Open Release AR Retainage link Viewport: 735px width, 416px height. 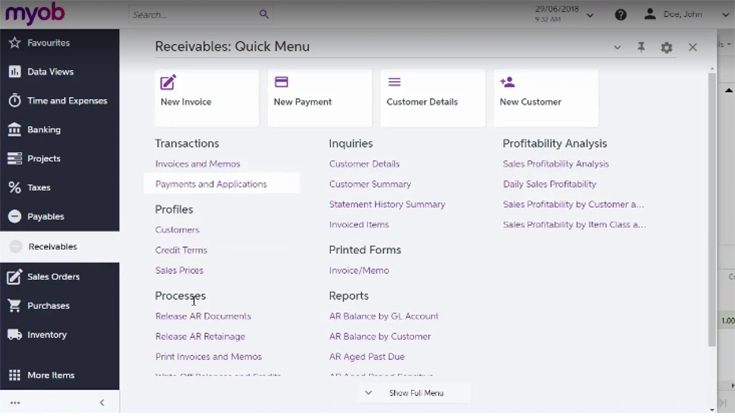[200, 337]
